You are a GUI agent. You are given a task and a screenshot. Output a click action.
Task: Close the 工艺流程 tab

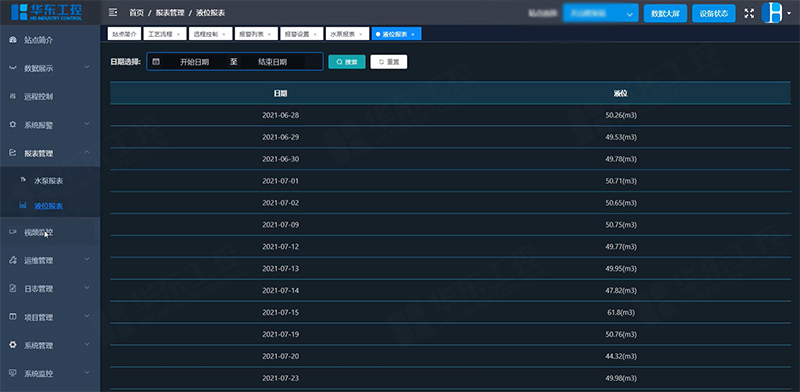[178, 34]
